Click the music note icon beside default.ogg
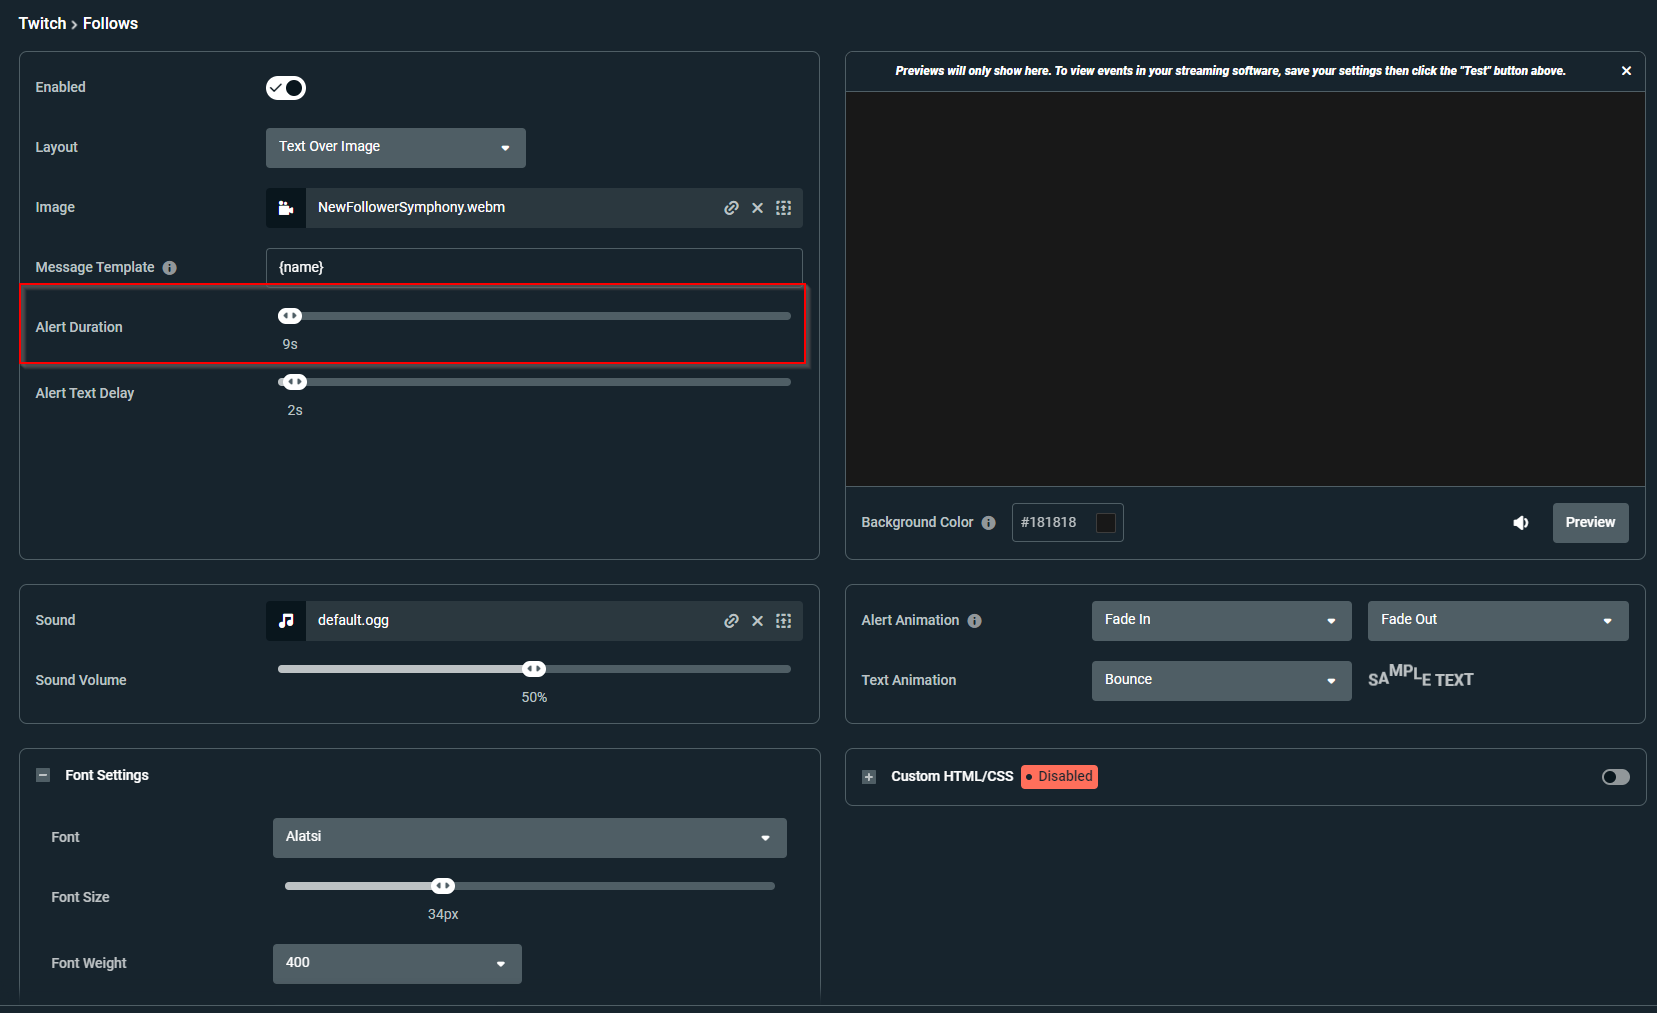 click(x=286, y=620)
